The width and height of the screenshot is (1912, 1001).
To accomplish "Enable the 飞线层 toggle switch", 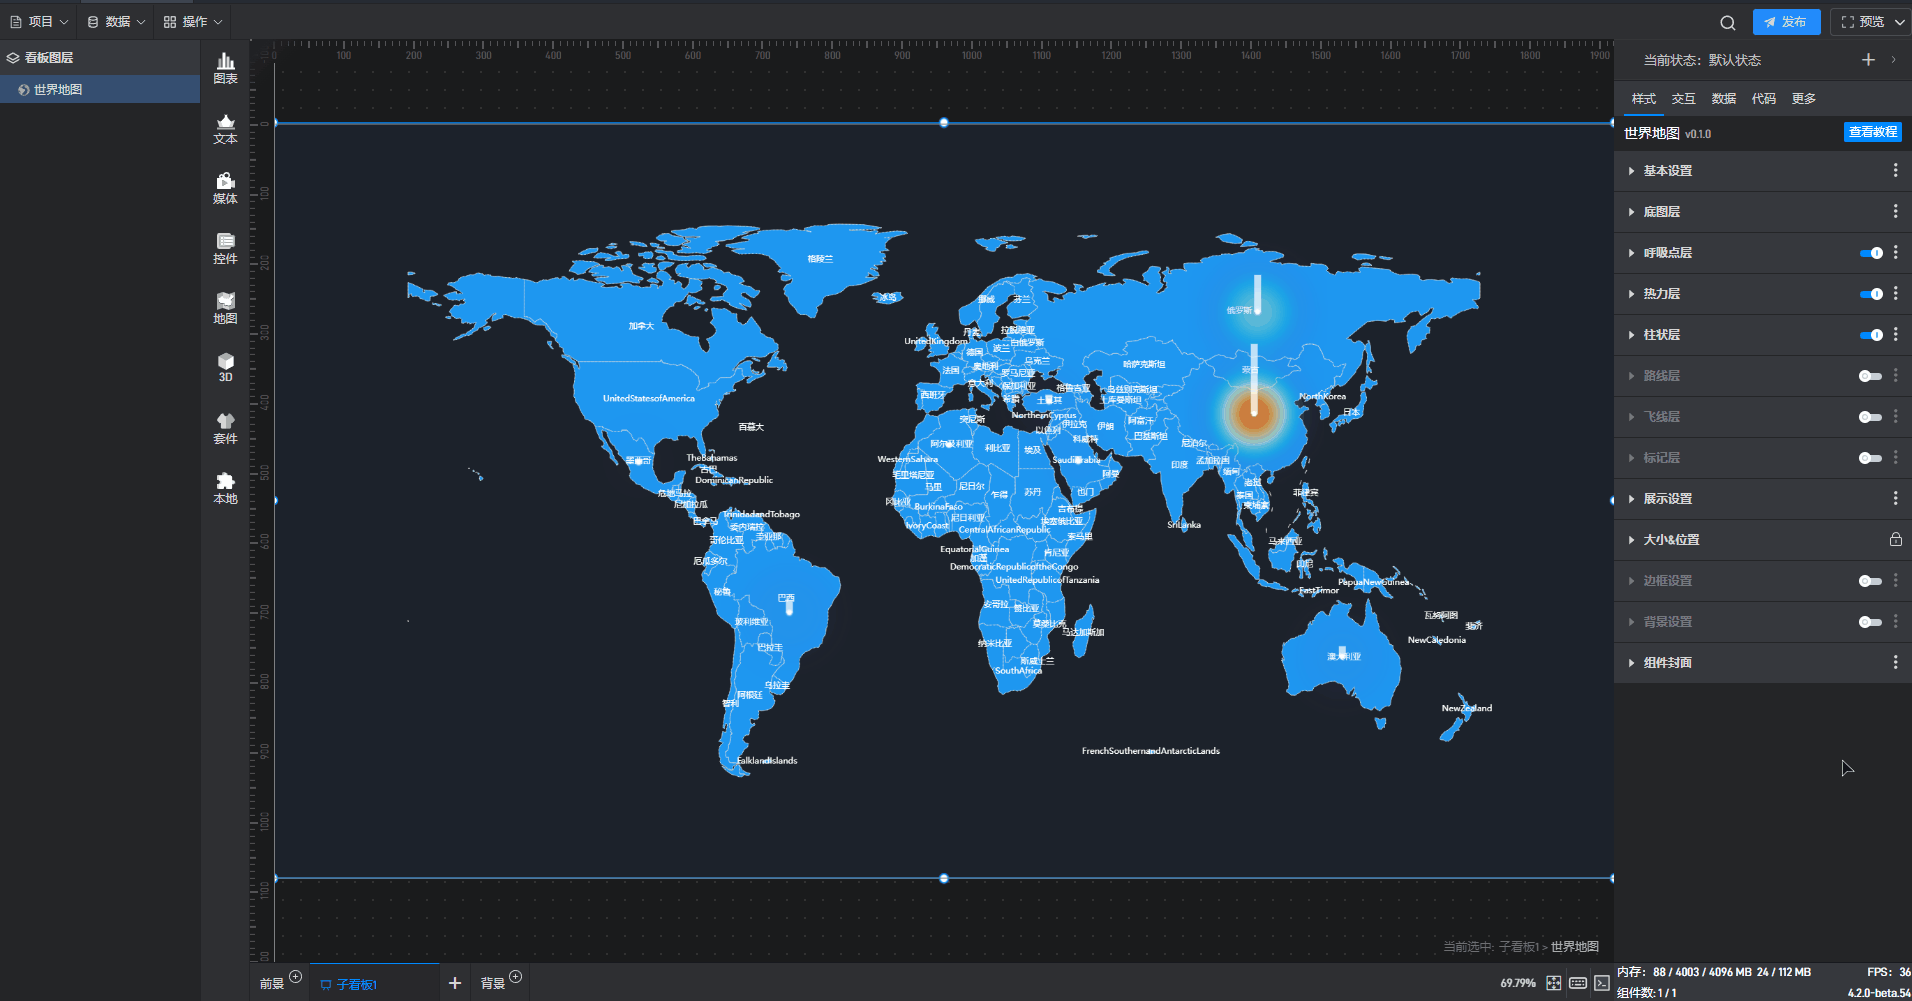I will click(x=1870, y=417).
